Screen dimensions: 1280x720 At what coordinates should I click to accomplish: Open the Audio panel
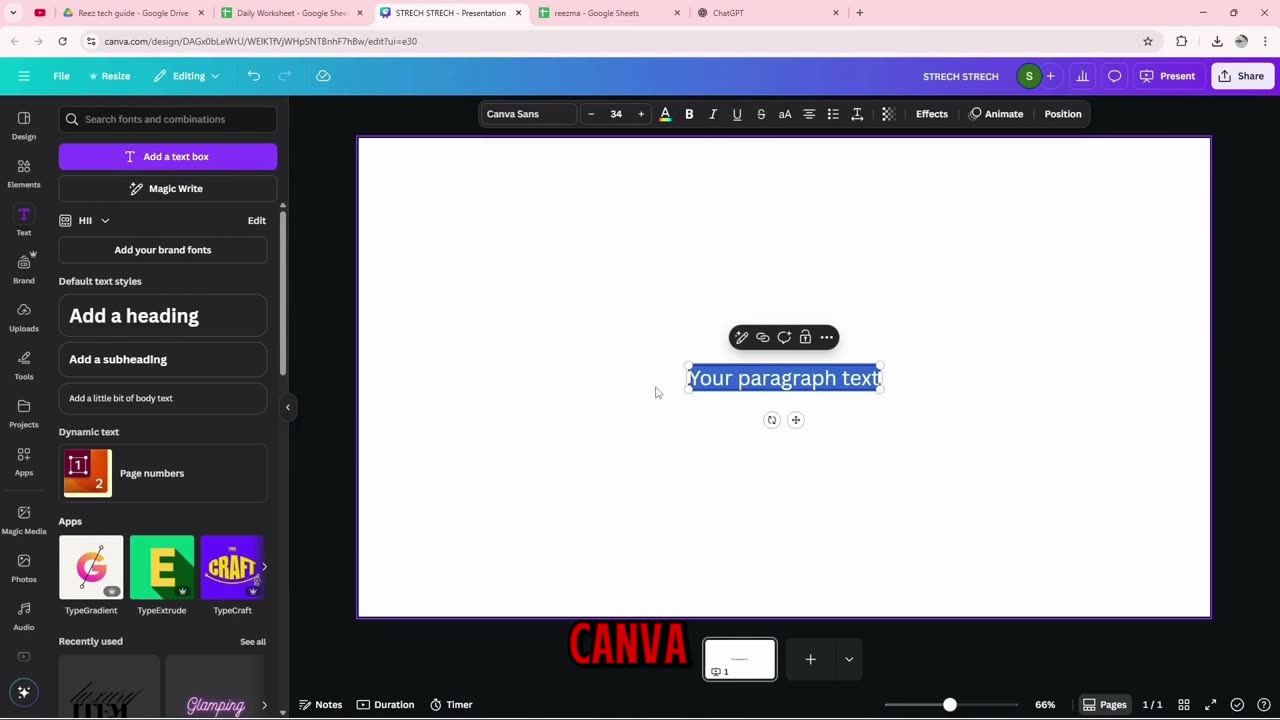point(24,615)
